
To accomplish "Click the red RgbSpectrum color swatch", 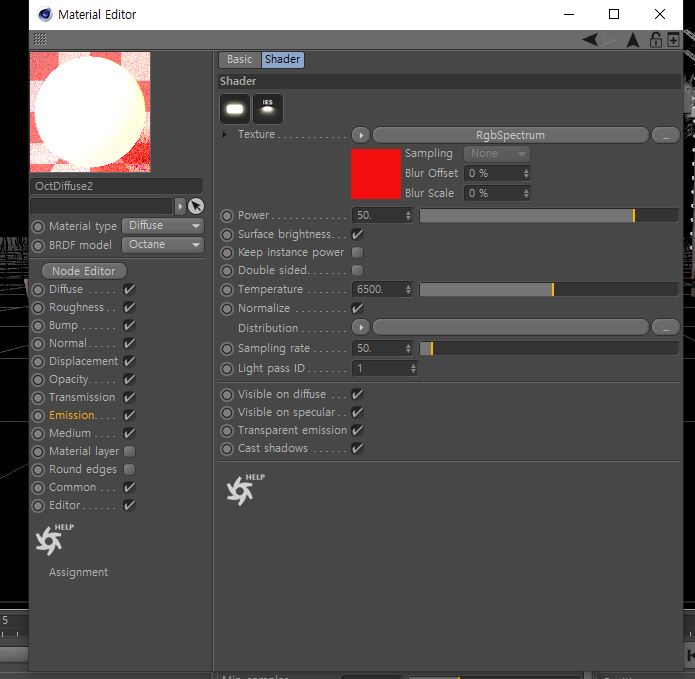I will pyautogui.click(x=376, y=174).
